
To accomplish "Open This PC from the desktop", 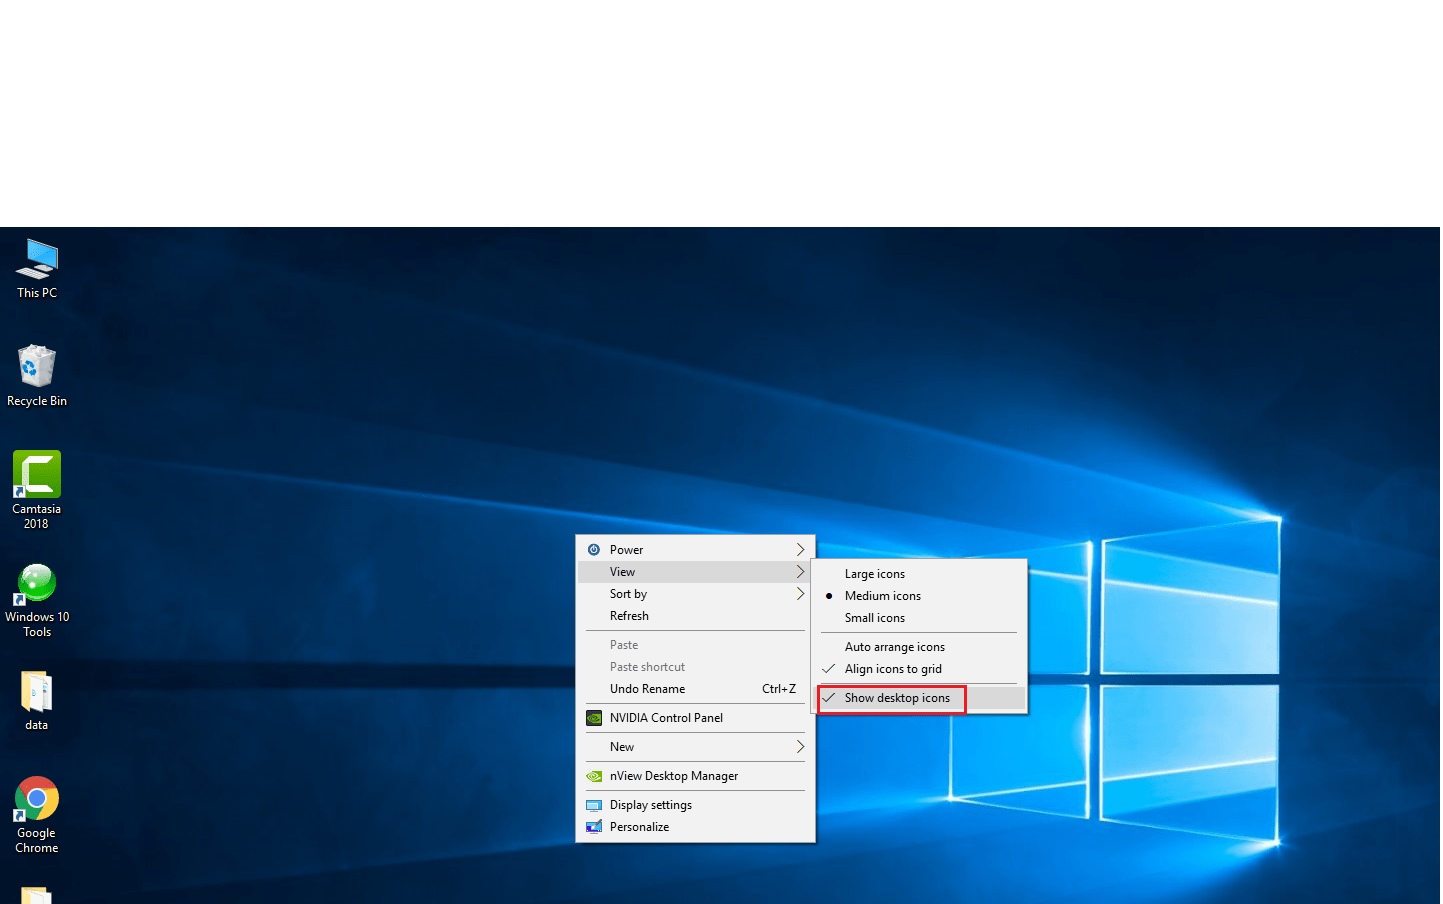I will [x=36, y=268].
